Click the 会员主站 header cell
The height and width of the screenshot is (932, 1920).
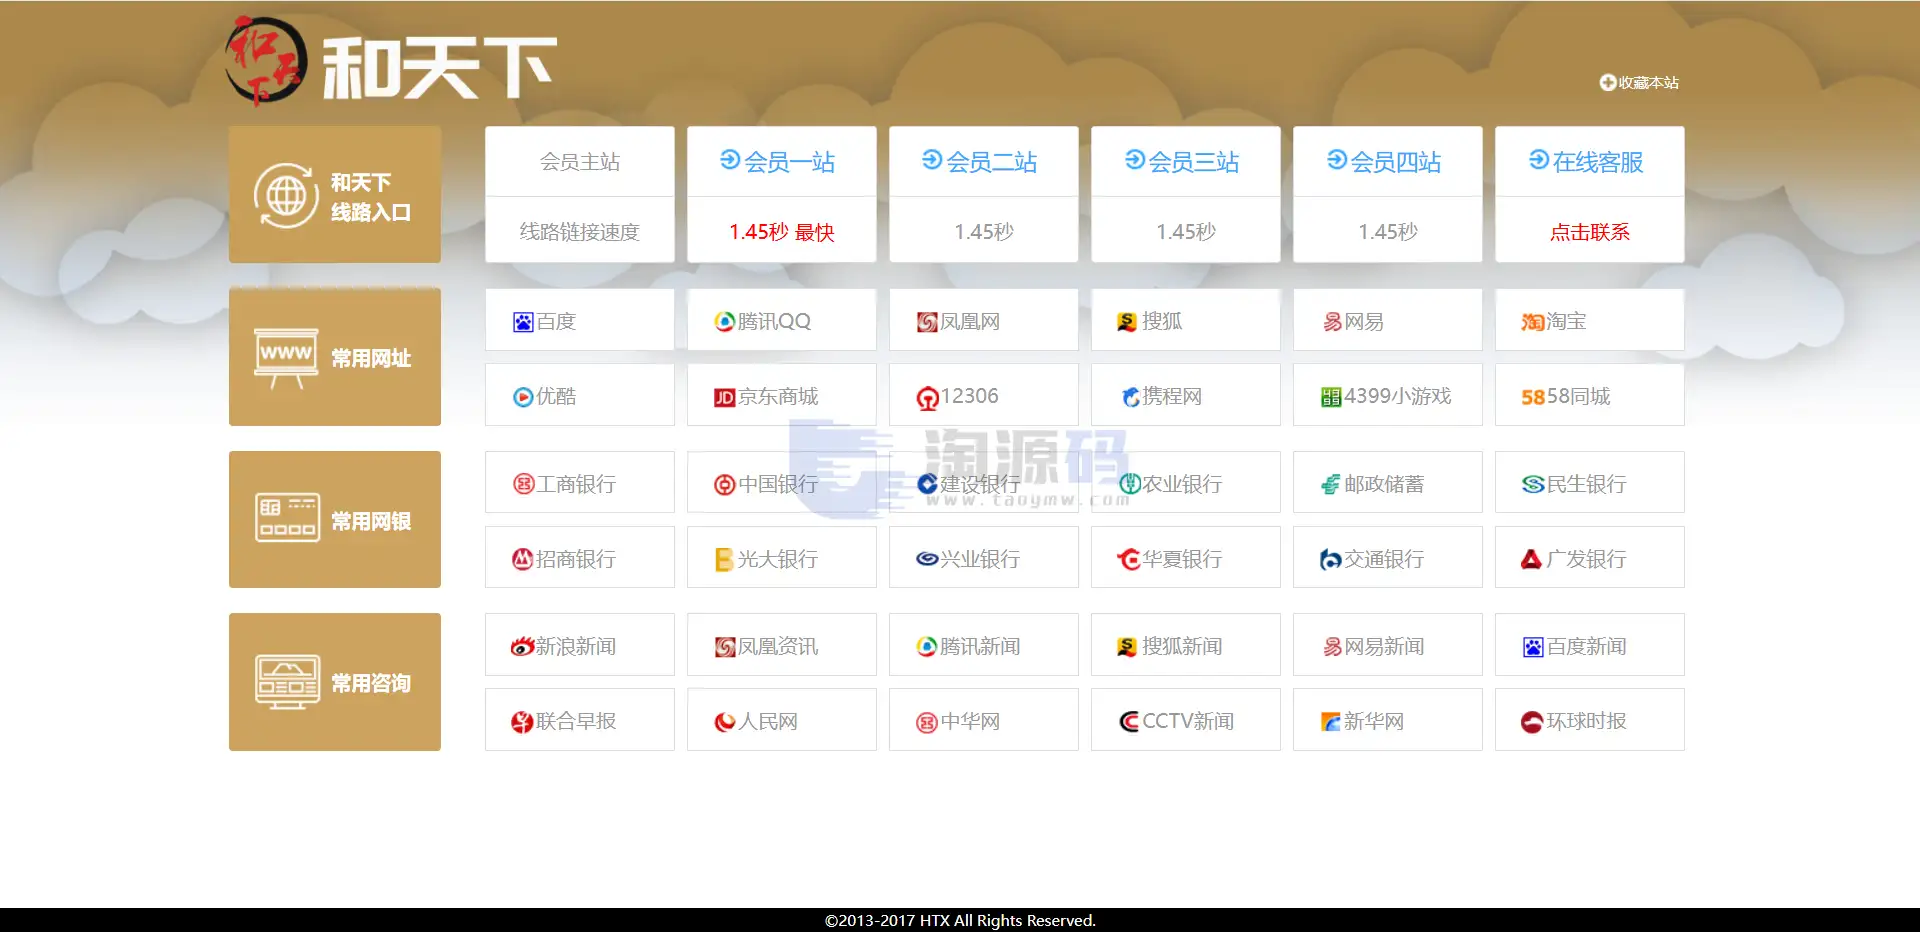580,162
